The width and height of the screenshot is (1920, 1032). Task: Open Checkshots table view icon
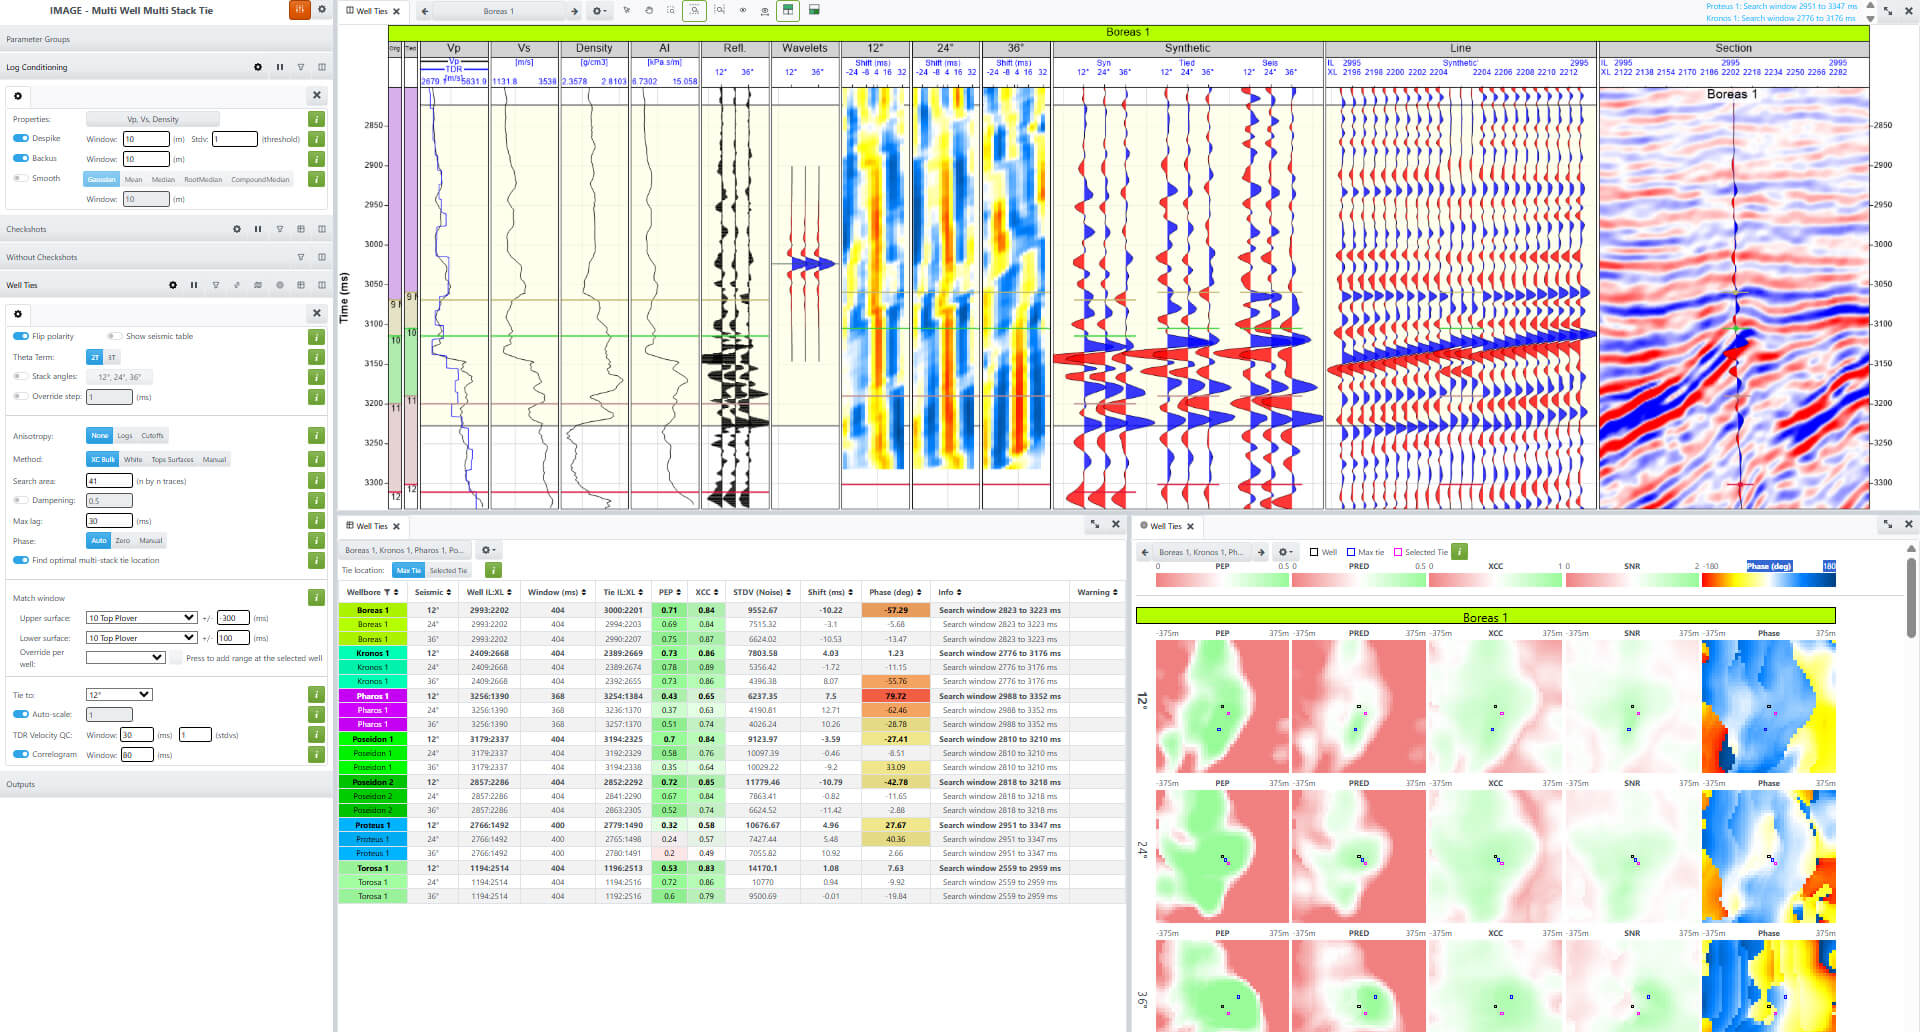pyautogui.click(x=301, y=229)
